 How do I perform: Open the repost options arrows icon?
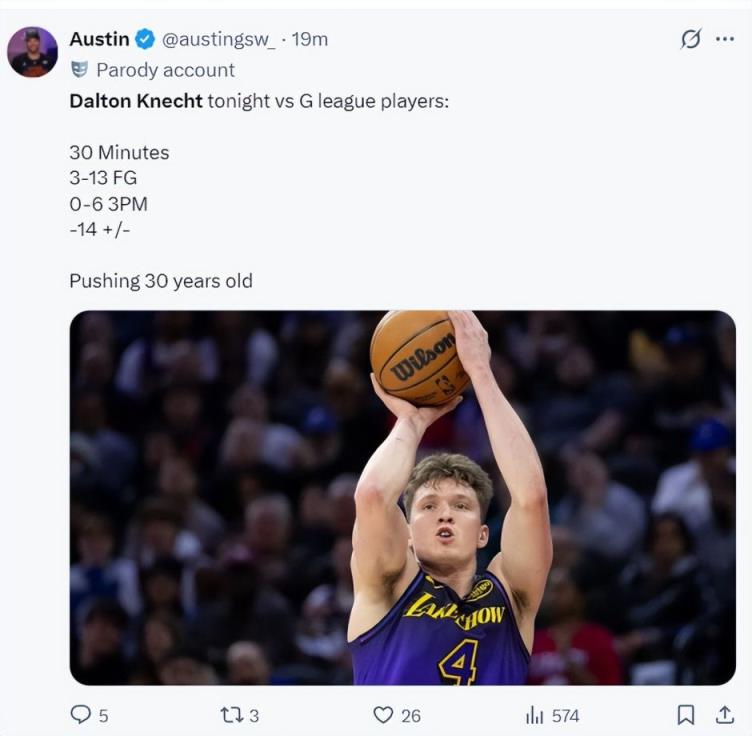tap(230, 715)
